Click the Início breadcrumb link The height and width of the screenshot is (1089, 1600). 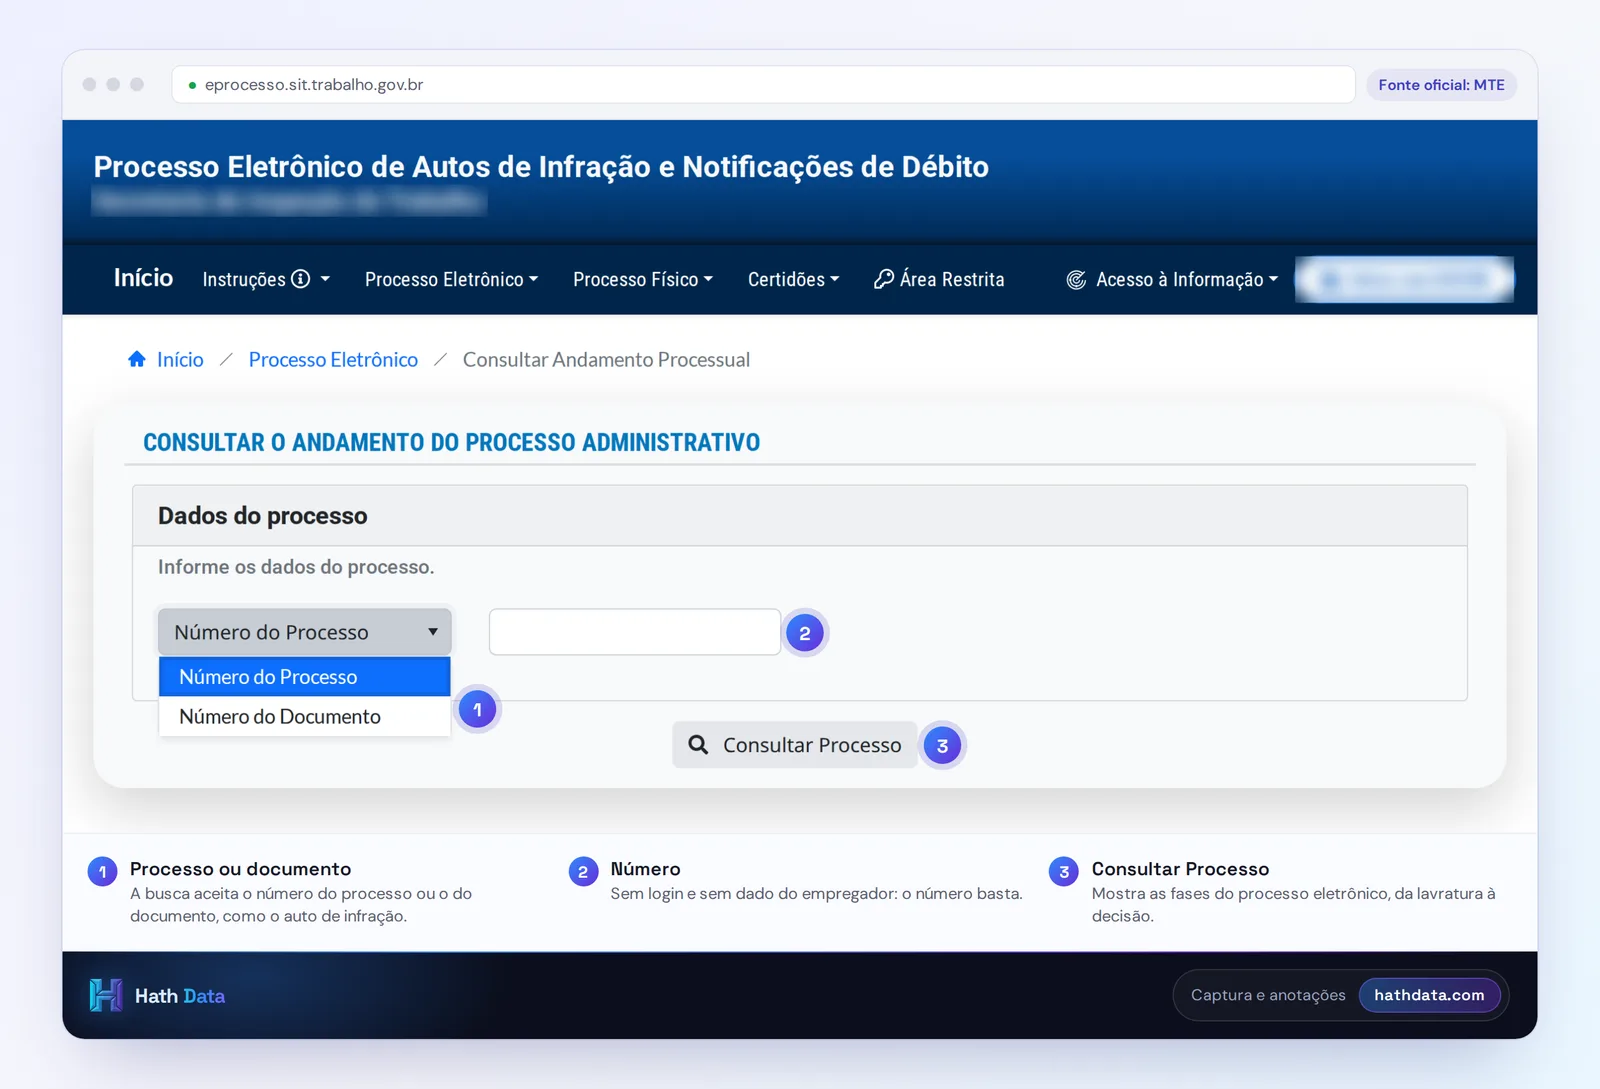coord(180,360)
